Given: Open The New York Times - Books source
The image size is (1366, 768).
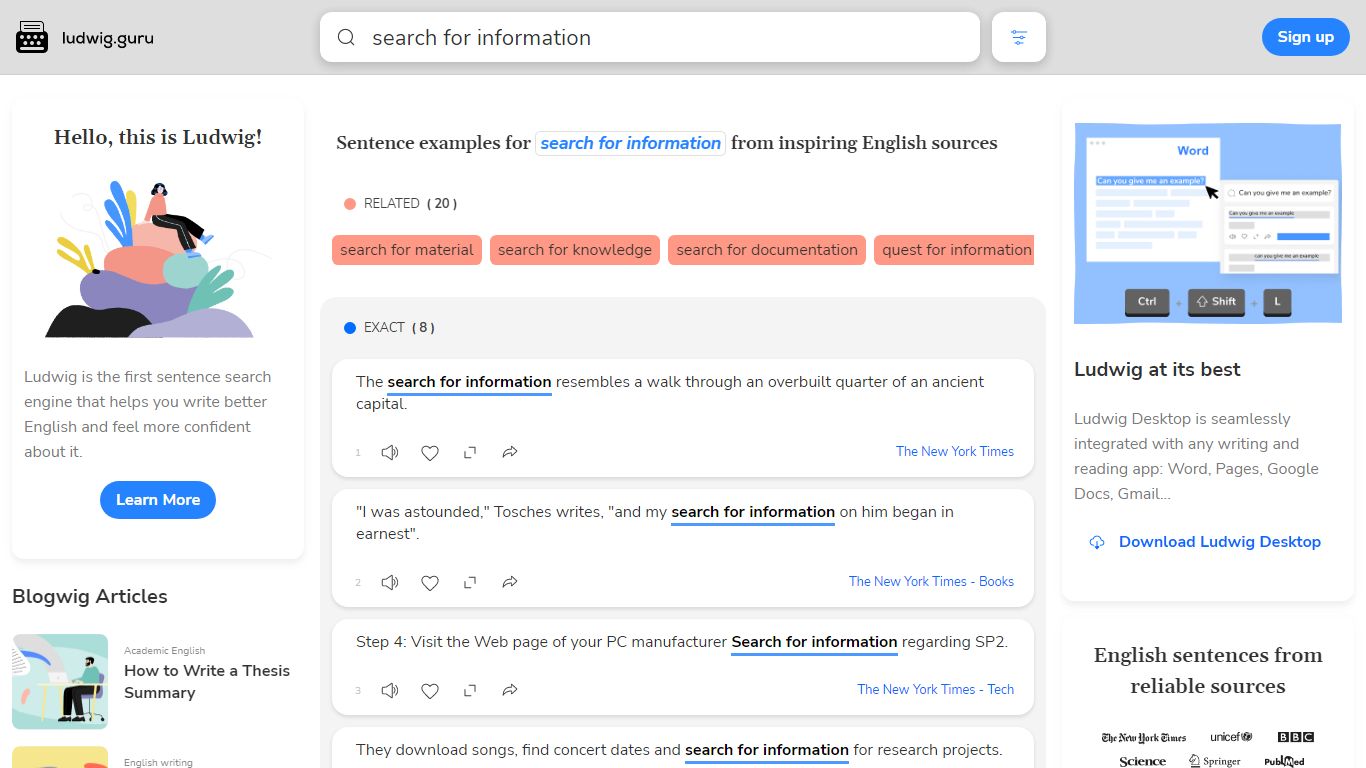Looking at the screenshot, I should (x=931, y=582).
